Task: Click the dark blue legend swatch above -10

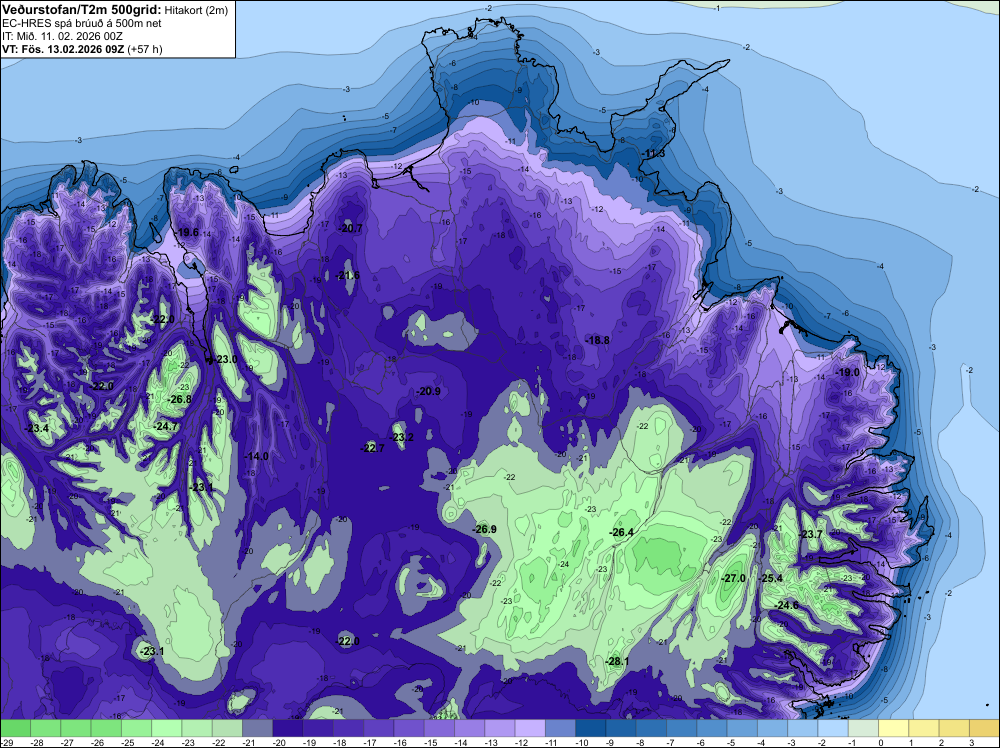Action: pyautogui.click(x=591, y=728)
